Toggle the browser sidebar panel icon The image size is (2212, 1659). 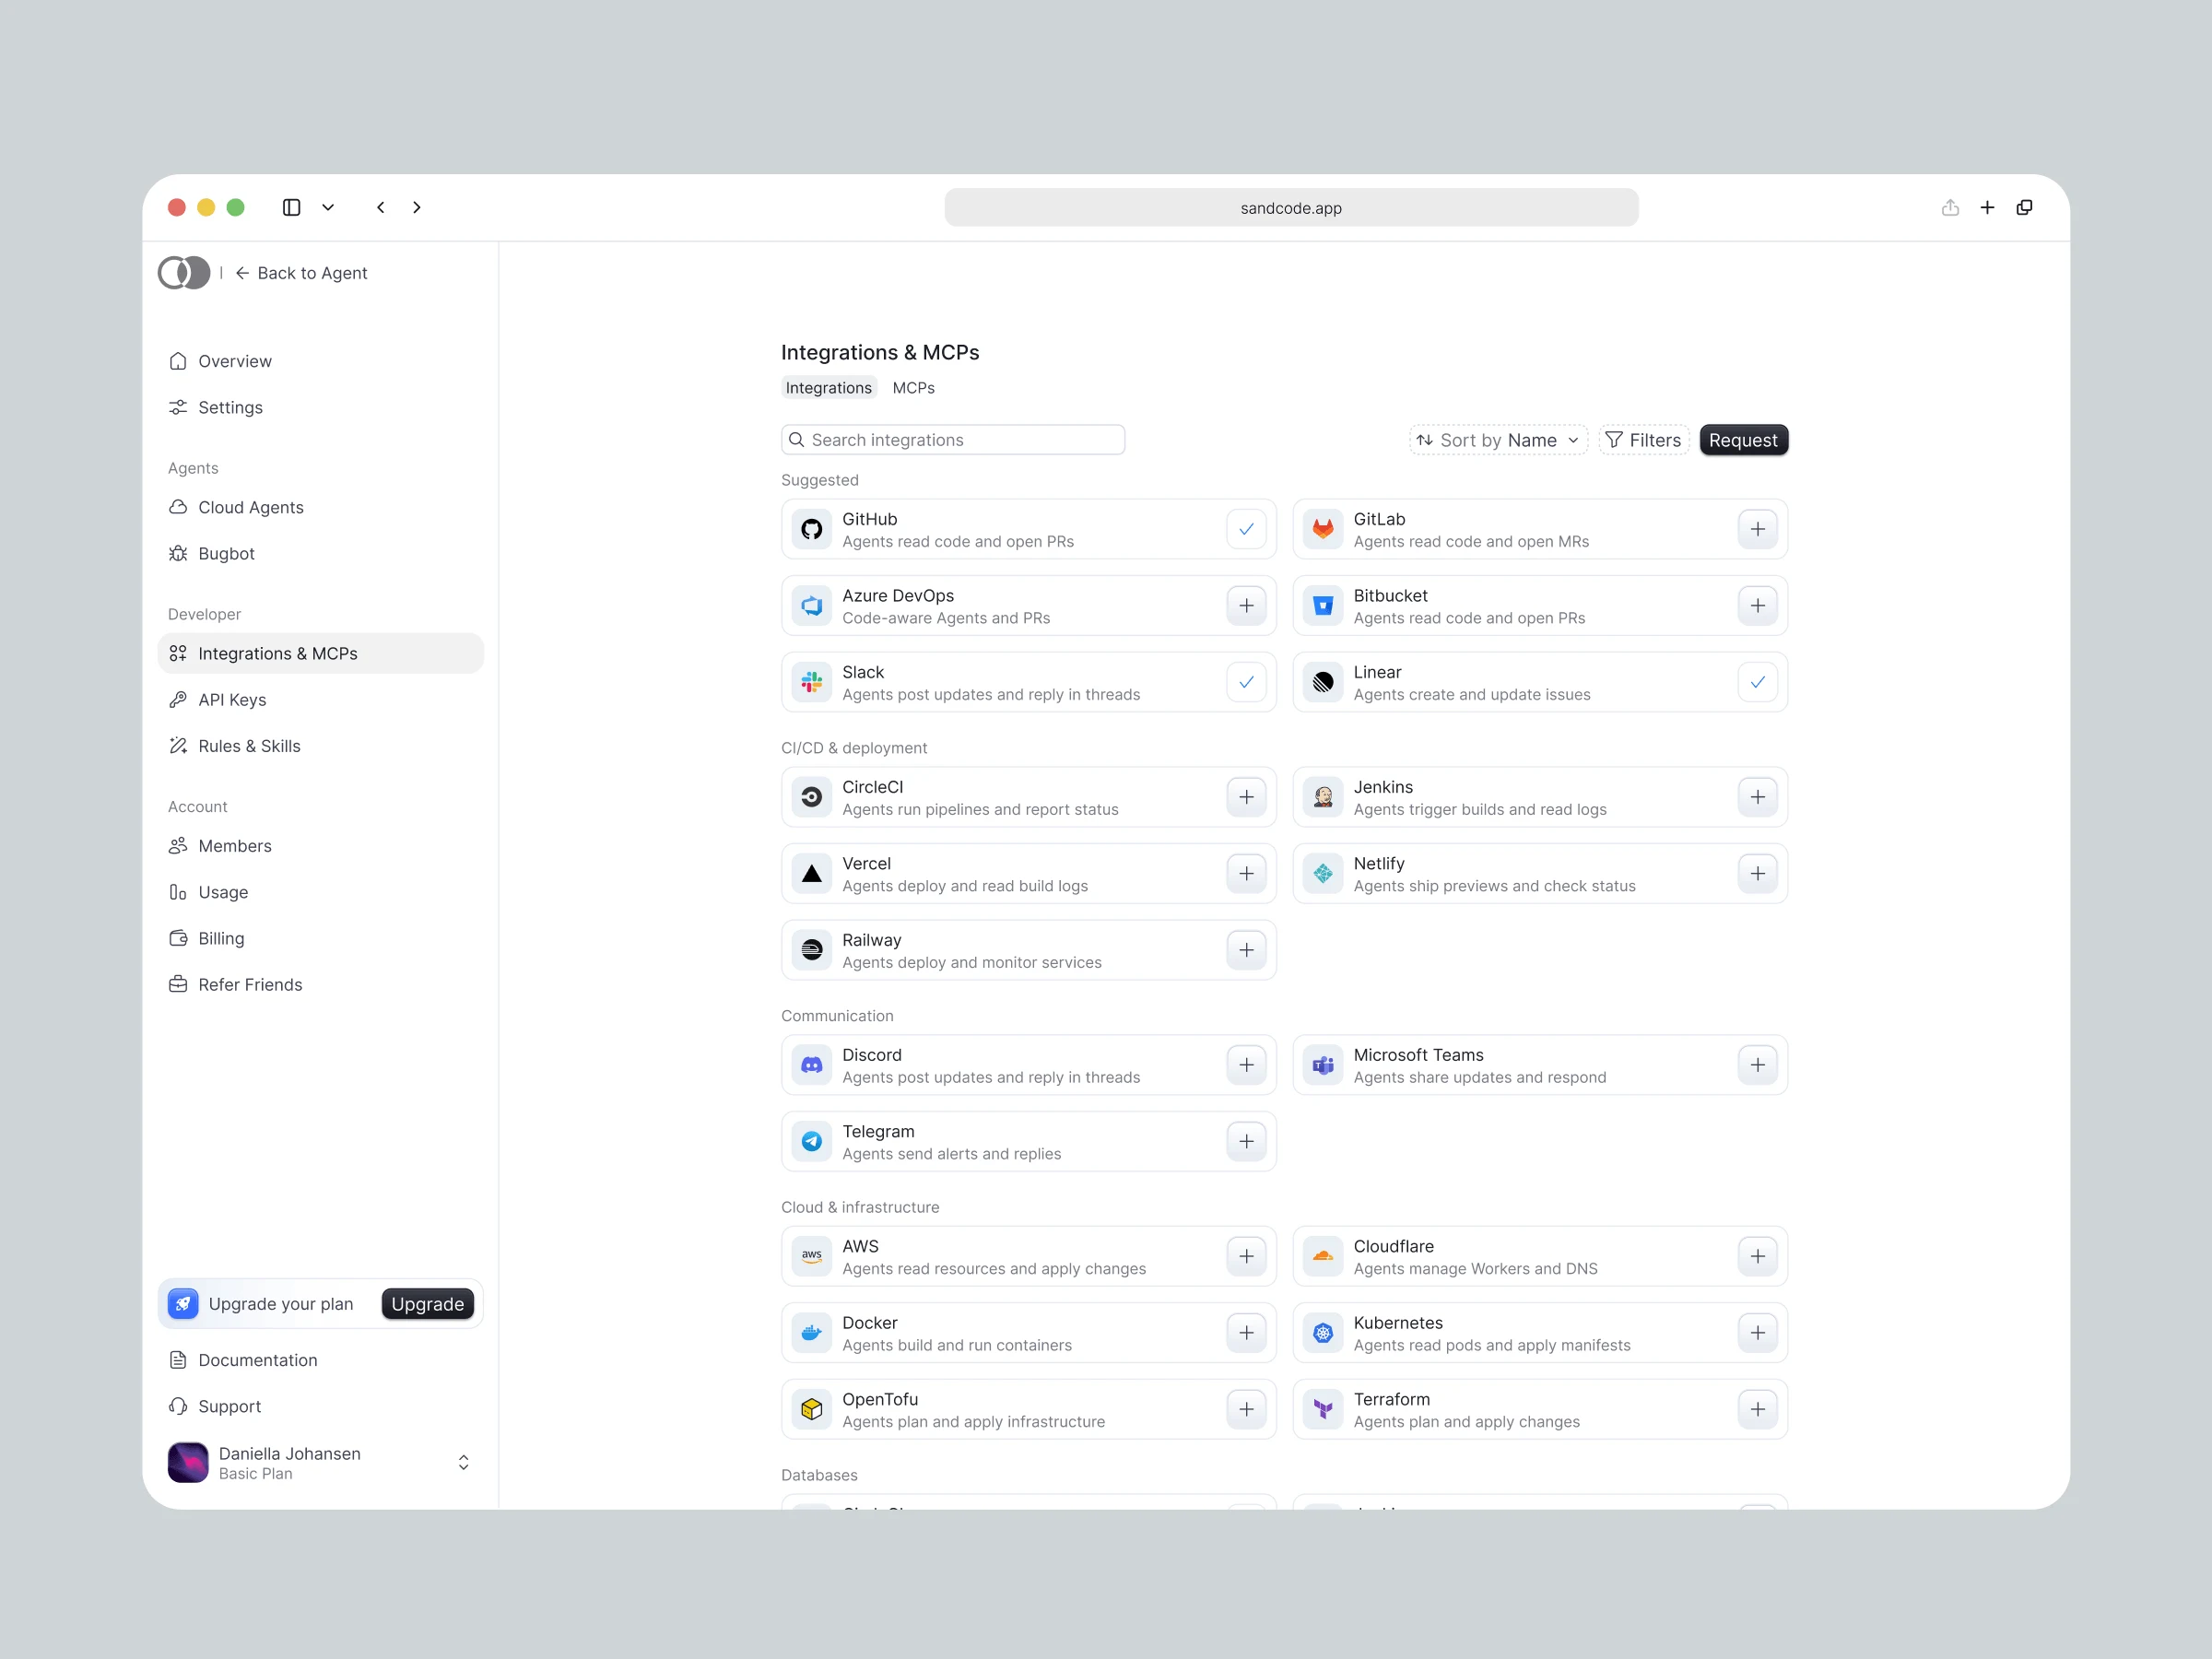[x=292, y=207]
